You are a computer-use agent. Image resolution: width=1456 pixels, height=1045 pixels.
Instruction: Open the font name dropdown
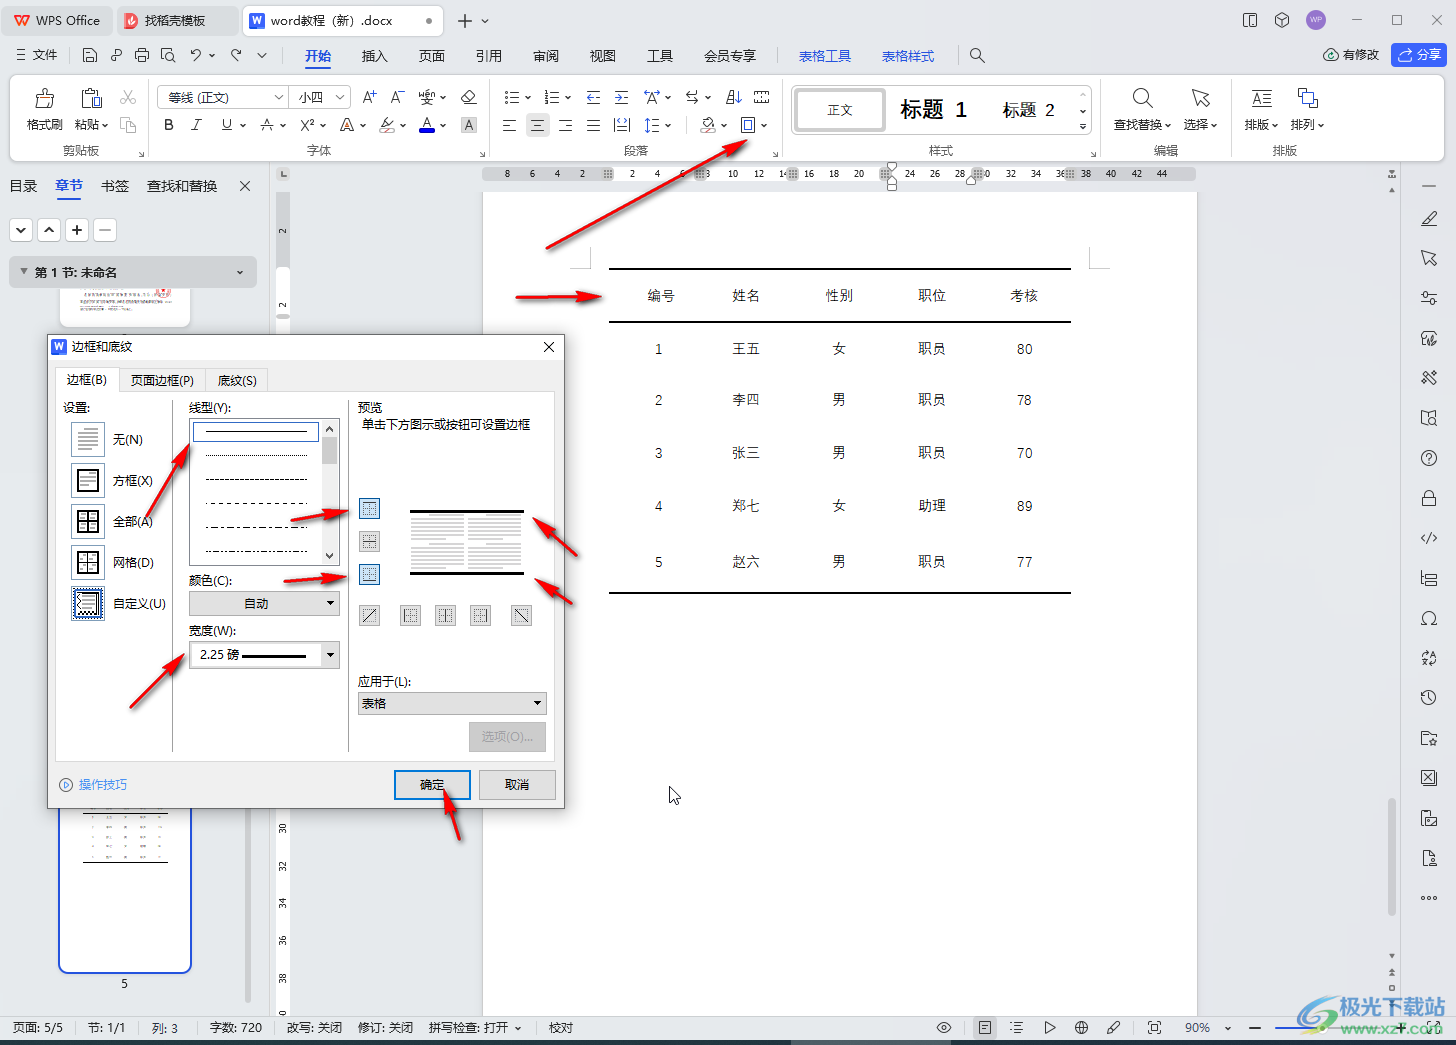(279, 97)
